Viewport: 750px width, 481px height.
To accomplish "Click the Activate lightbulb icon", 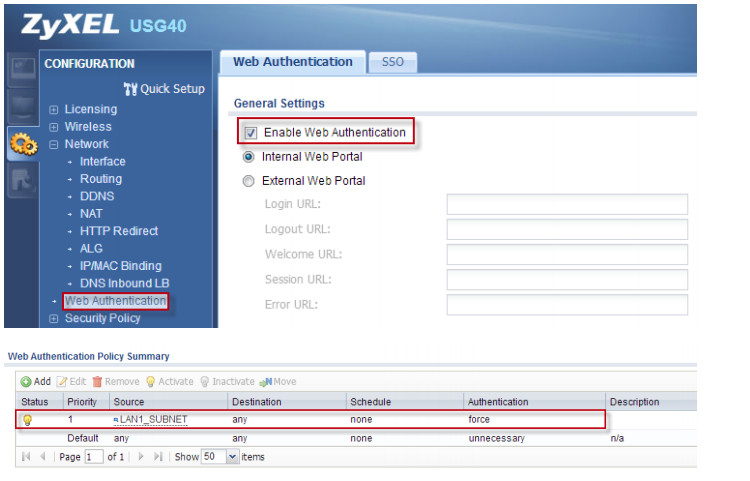I will (151, 381).
